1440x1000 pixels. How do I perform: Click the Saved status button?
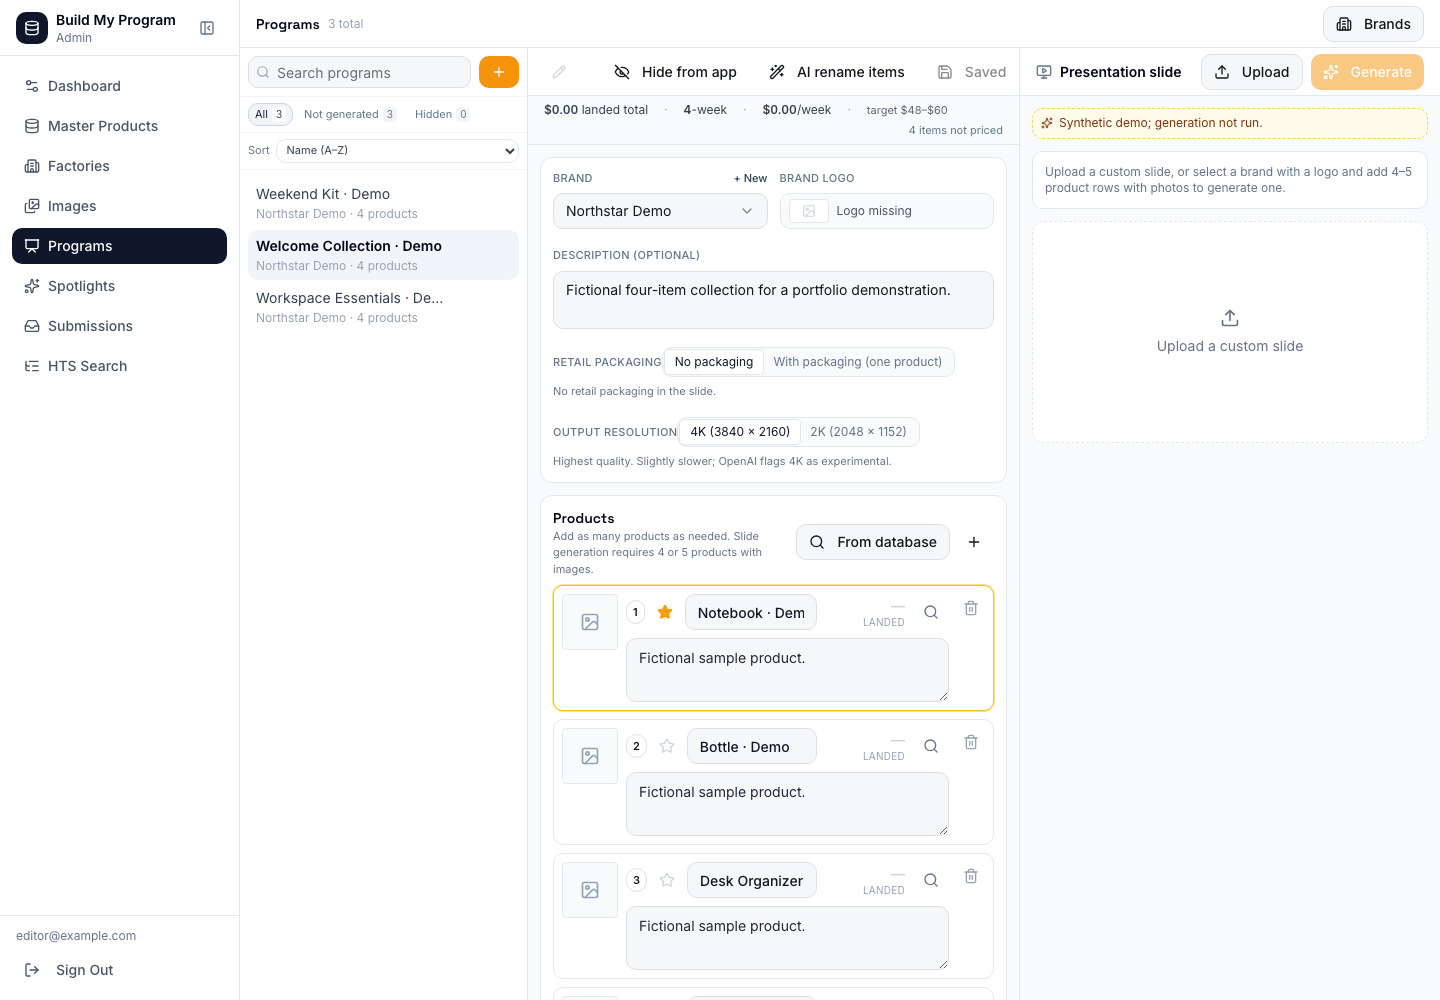pyautogui.click(x=972, y=72)
